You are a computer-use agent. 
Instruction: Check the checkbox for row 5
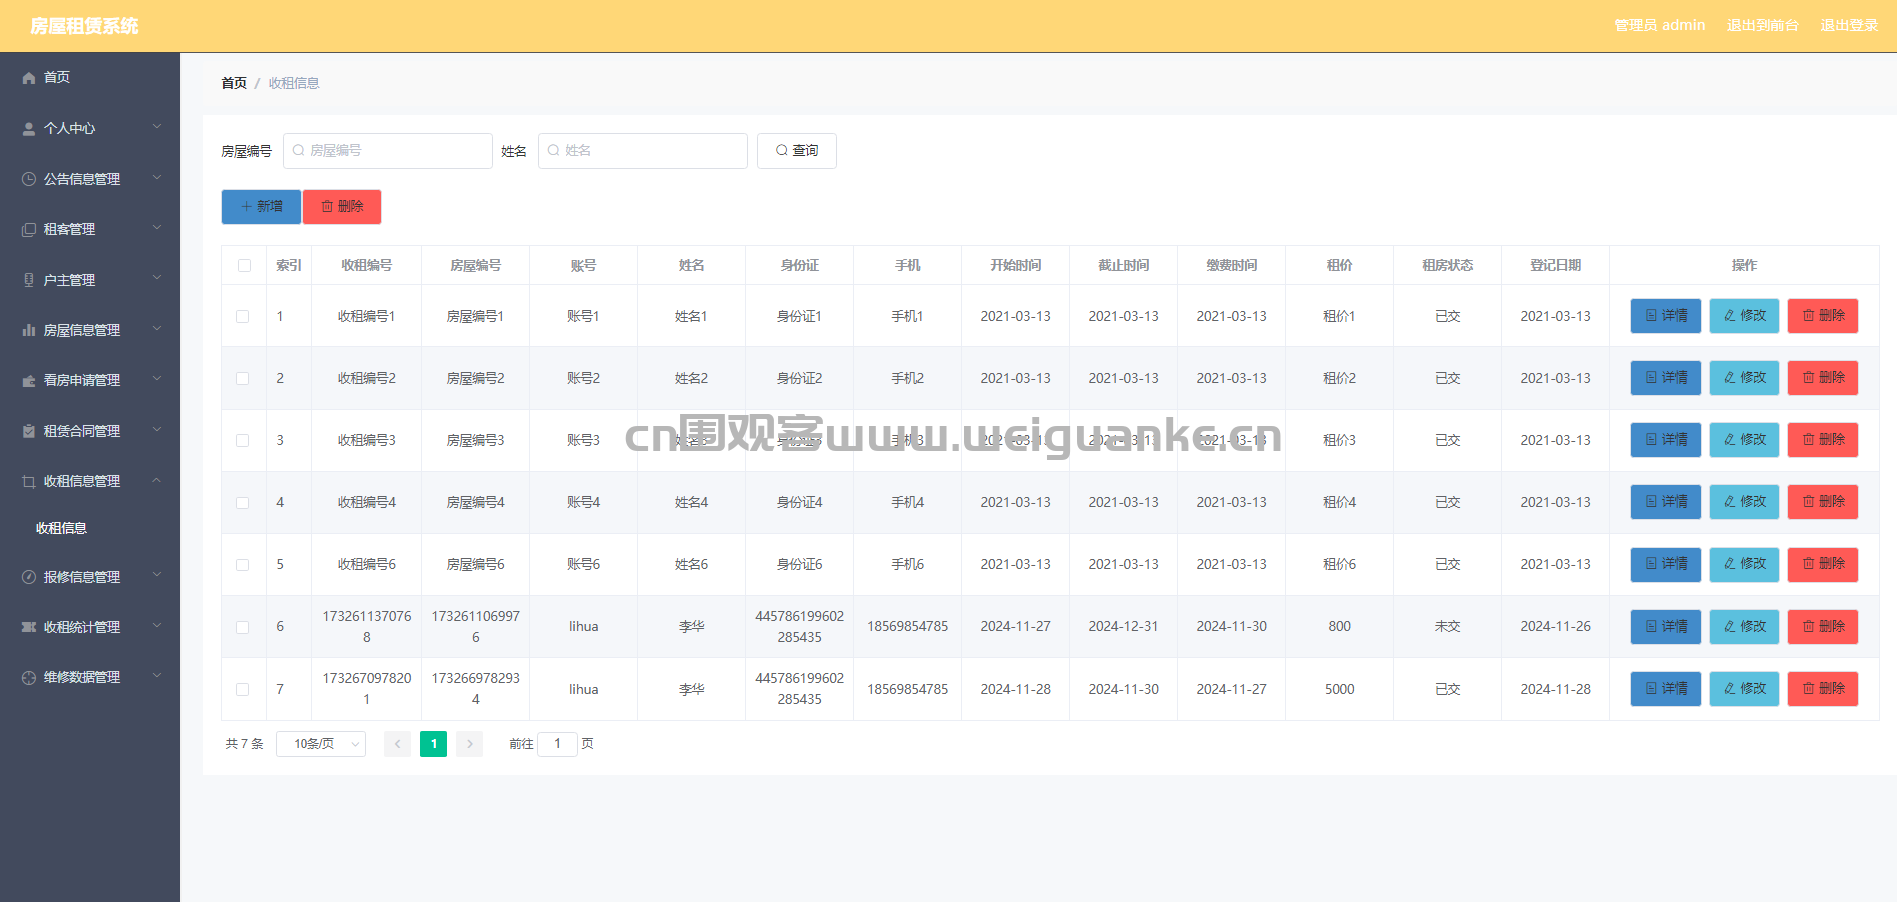point(243,564)
